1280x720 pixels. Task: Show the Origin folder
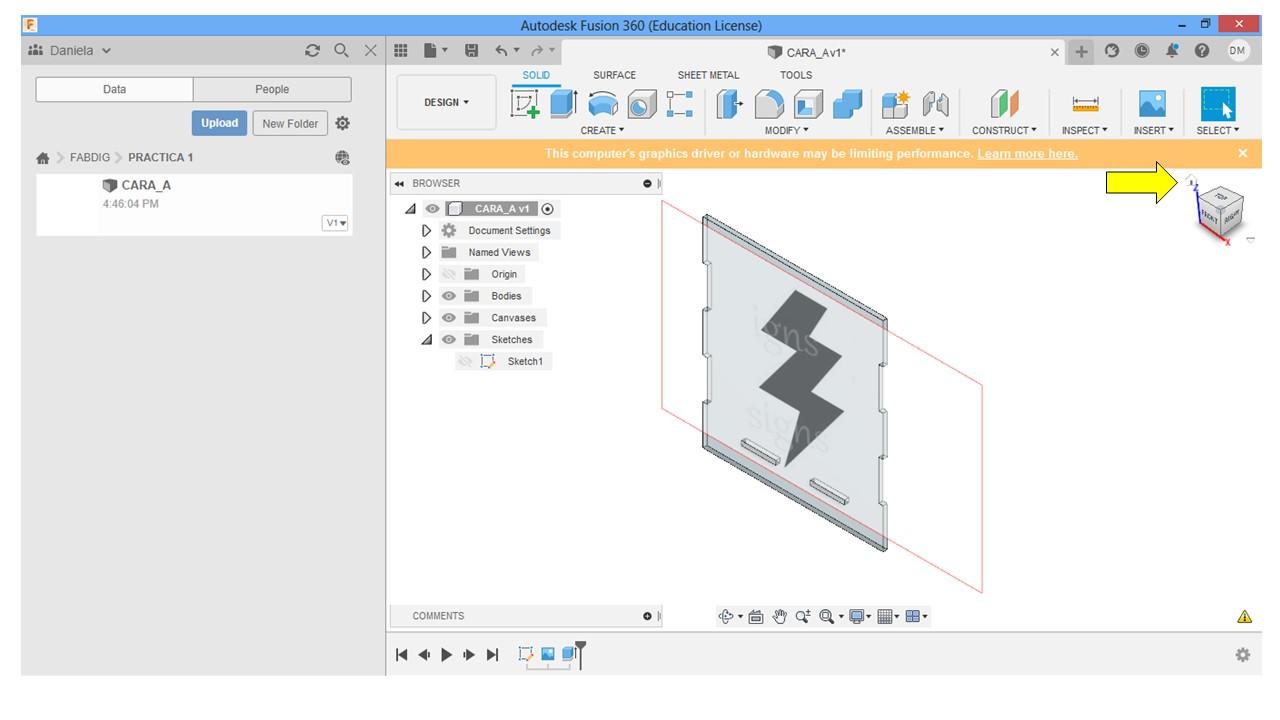[449, 274]
